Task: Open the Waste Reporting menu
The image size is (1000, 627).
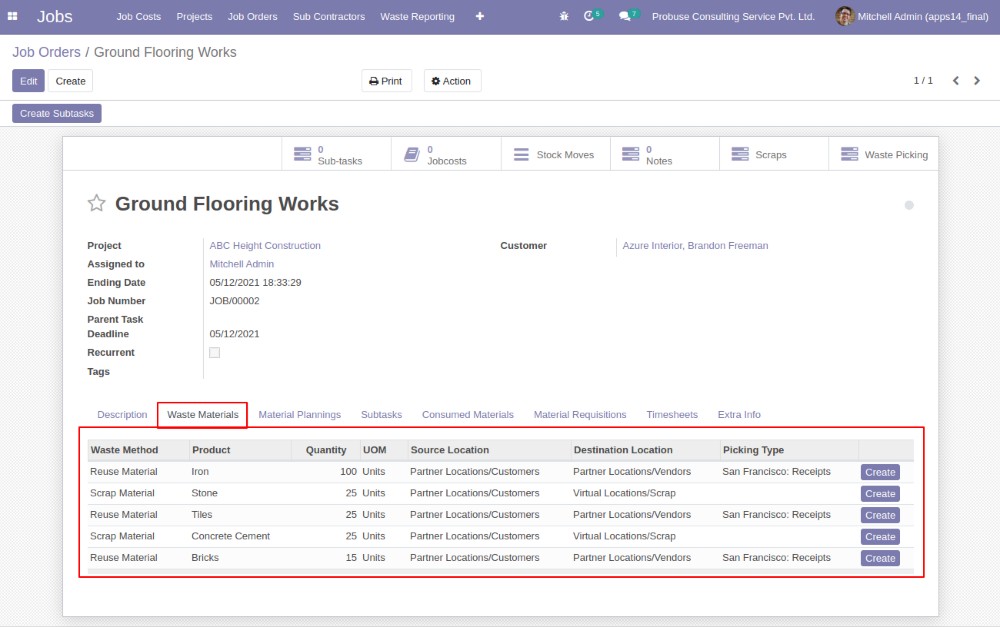Action: pyautogui.click(x=417, y=16)
